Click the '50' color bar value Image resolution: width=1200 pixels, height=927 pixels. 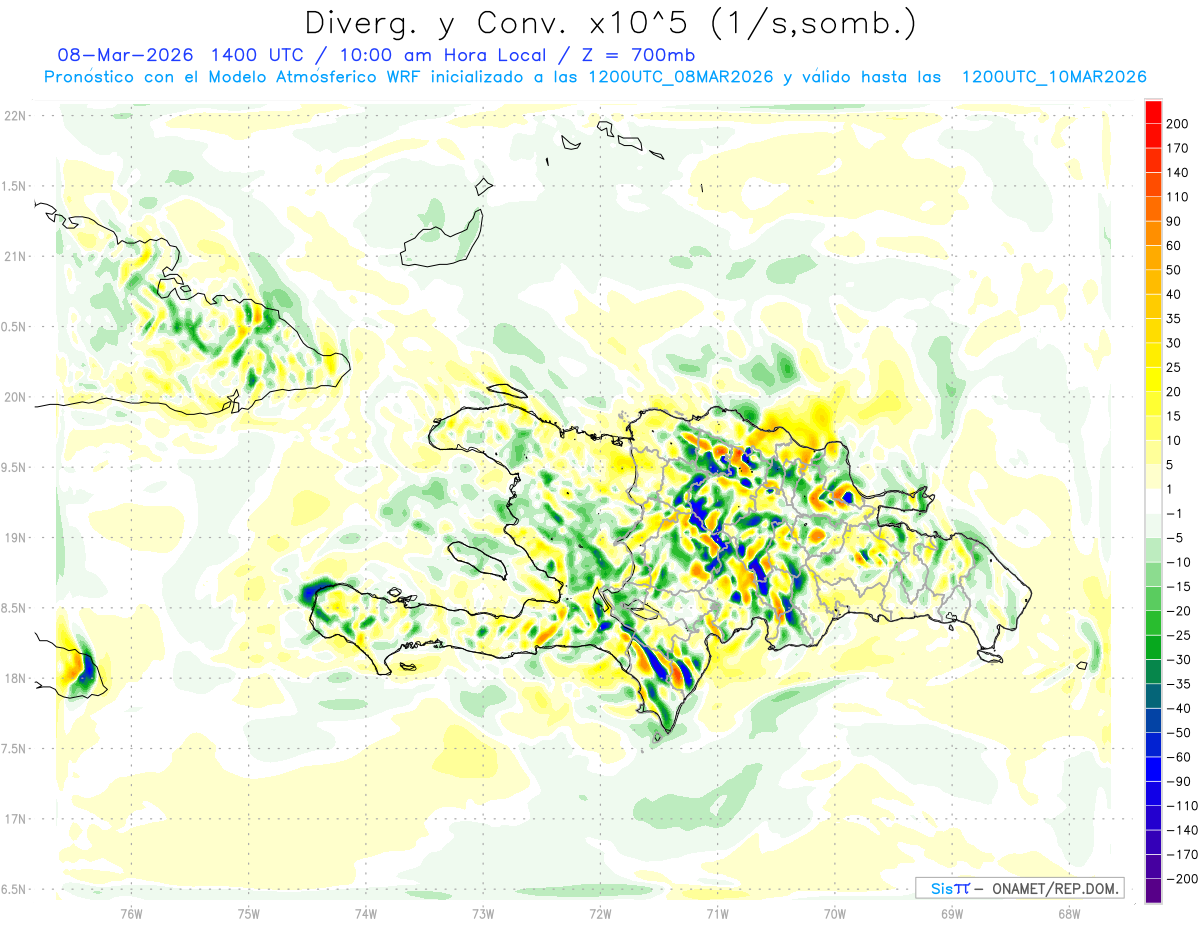1174,270
